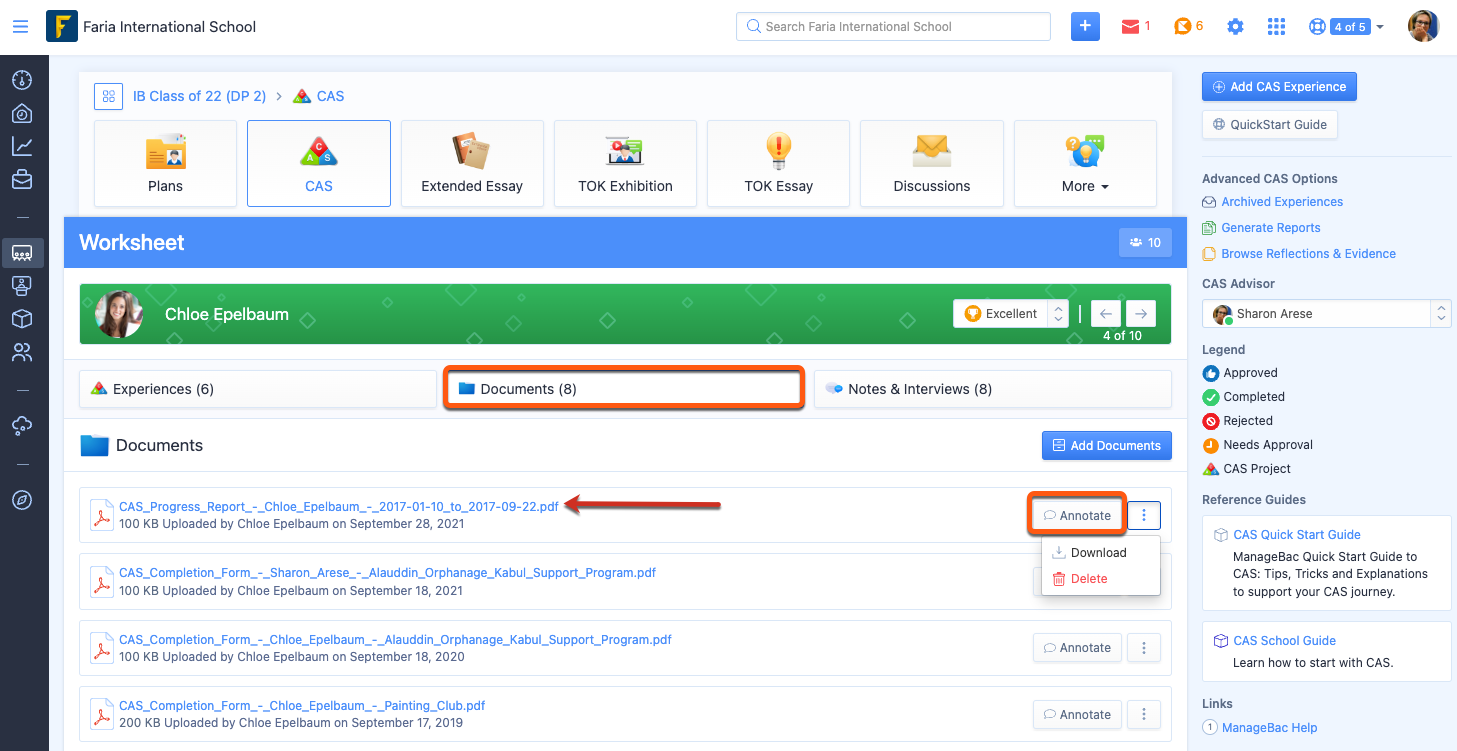Open Chloe_Epelbaum Alauddin Orphanage completion form link
This screenshot has height=751, width=1457.
click(395, 640)
